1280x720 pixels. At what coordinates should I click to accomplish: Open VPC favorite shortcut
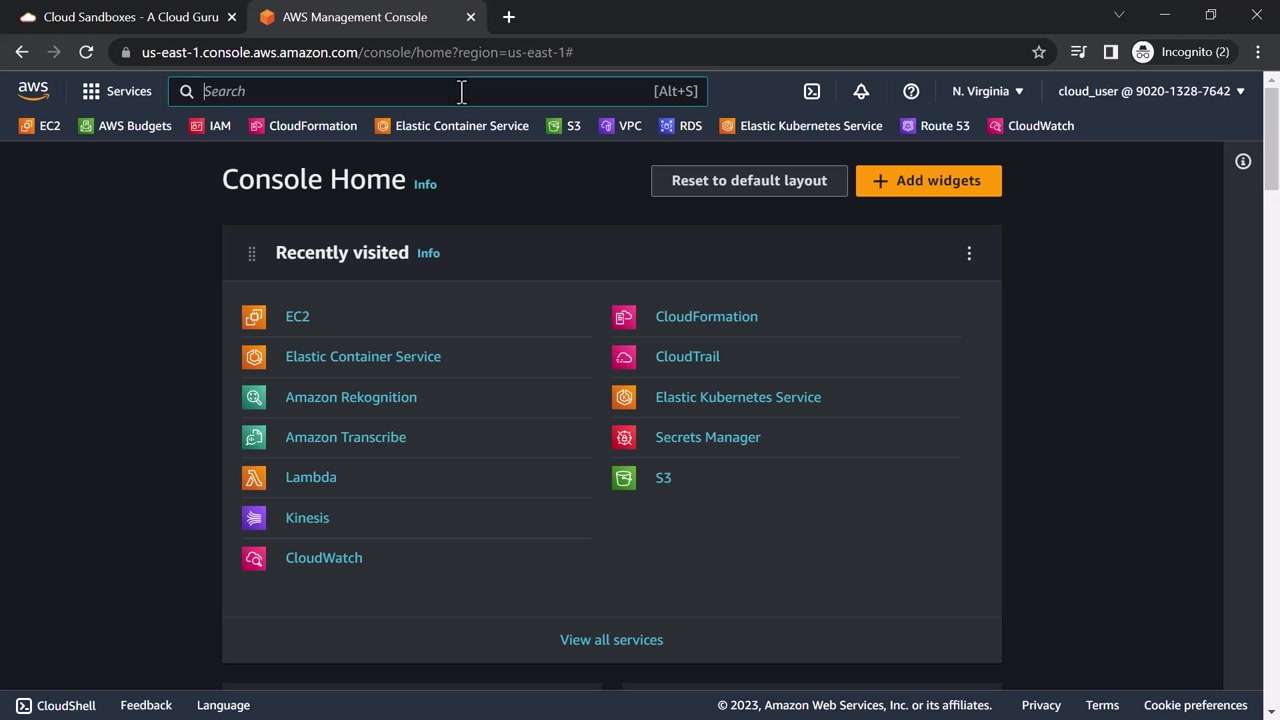(x=620, y=126)
